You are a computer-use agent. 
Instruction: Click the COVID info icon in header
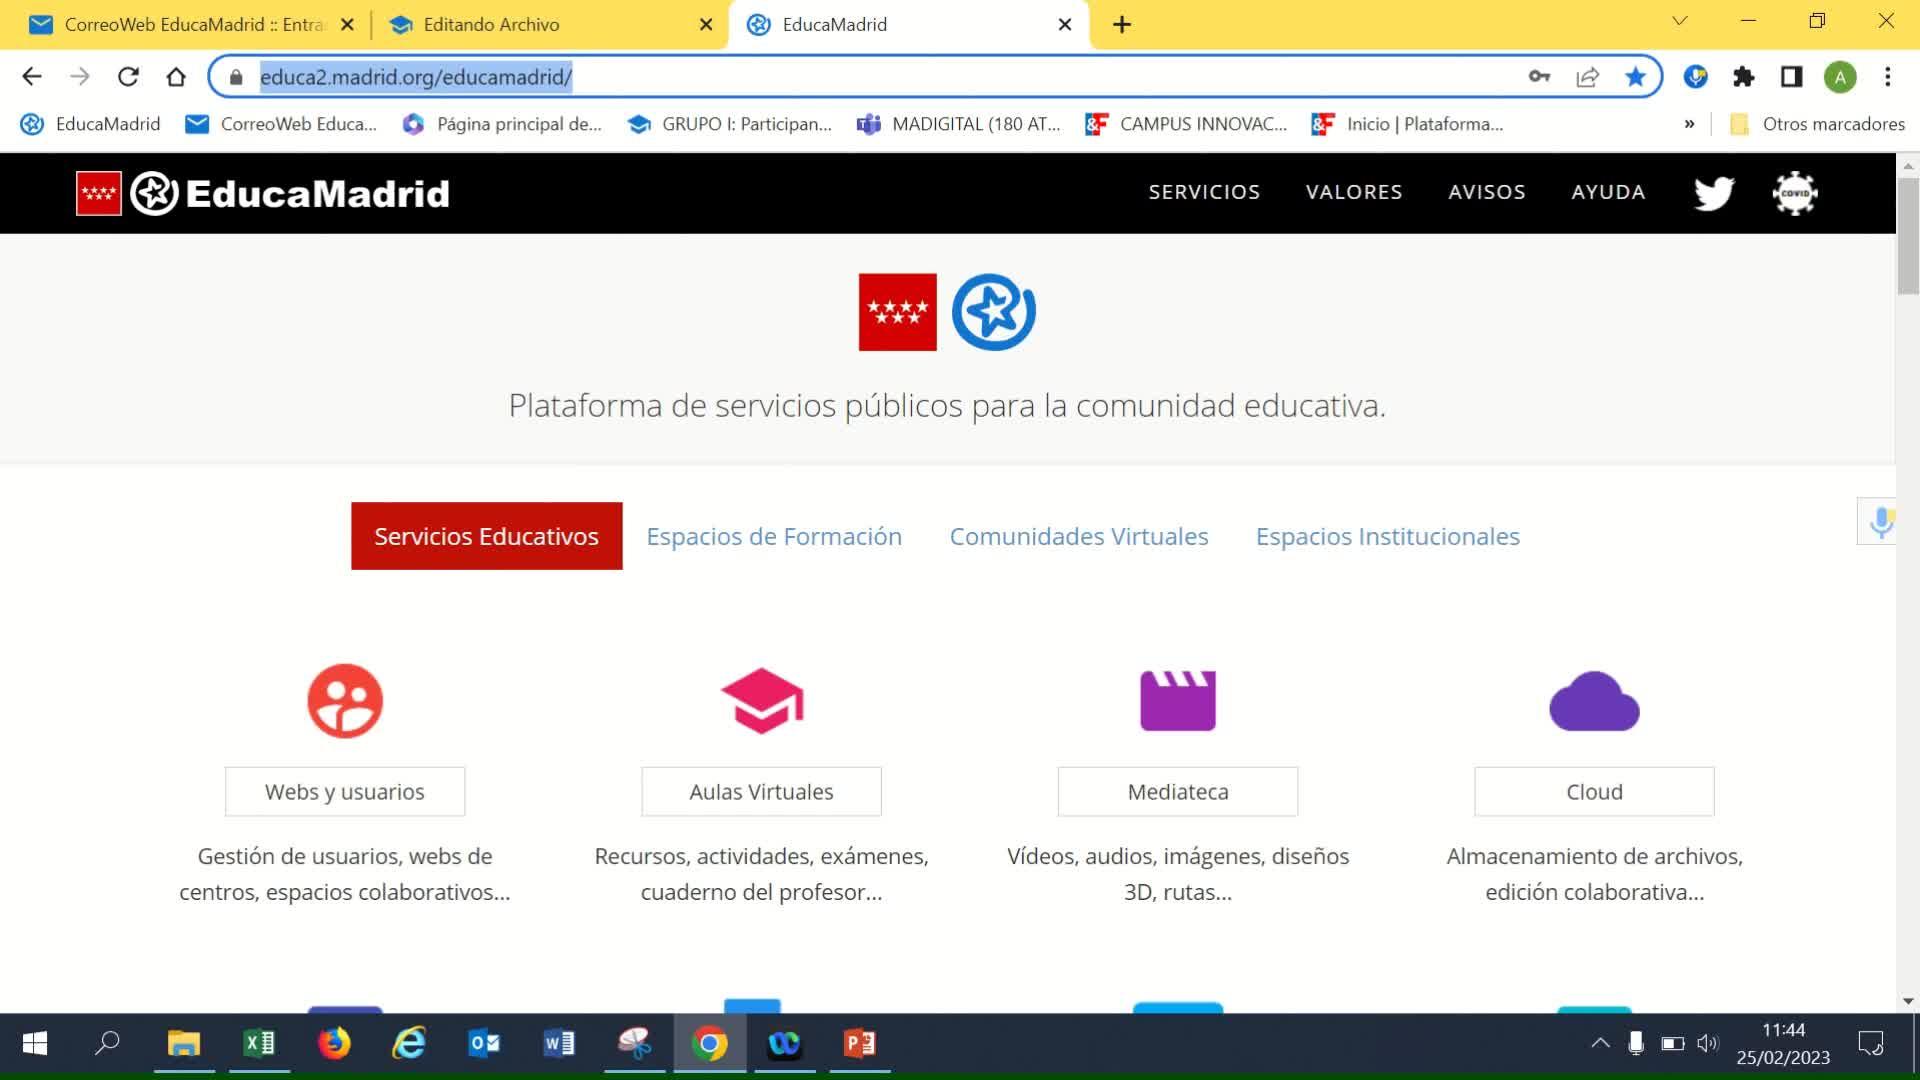1794,193
